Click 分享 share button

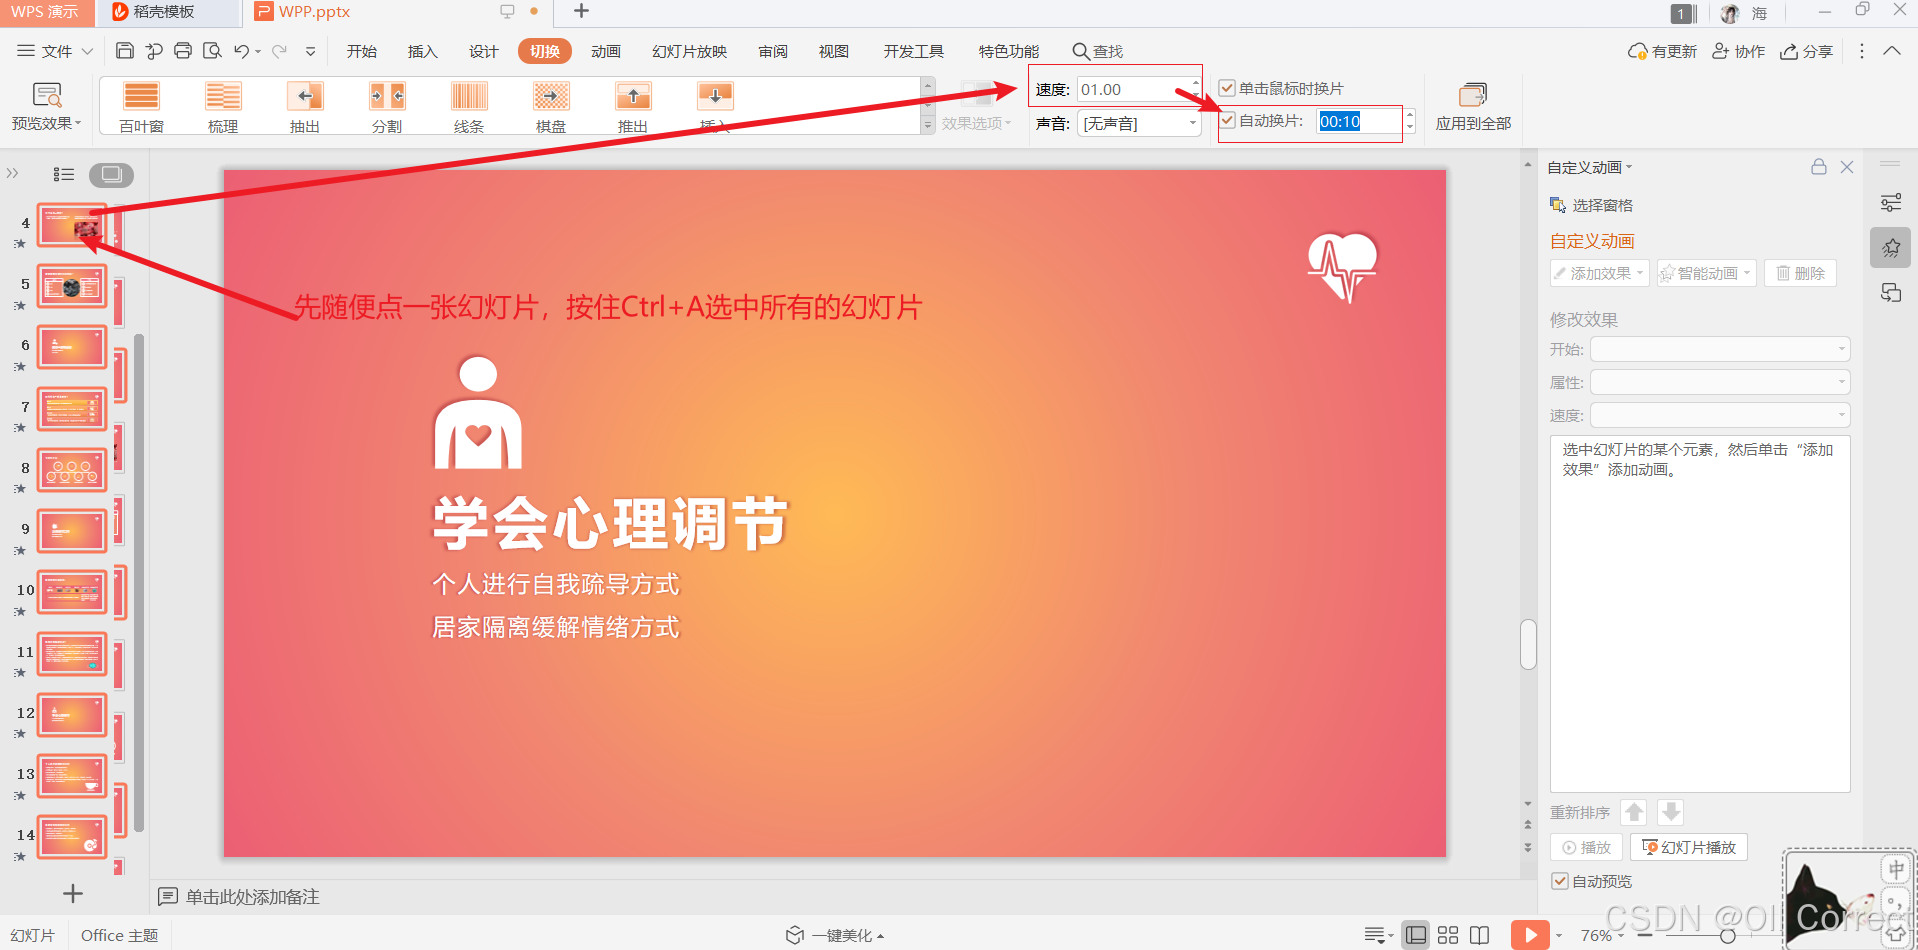(x=1806, y=51)
